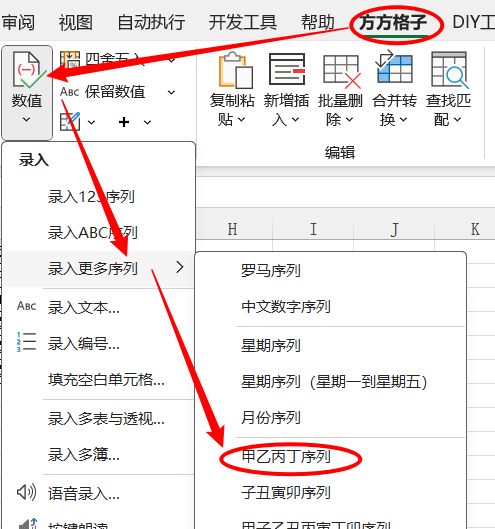Expand the 保留数值 dropdown arrow

[171, 92]
